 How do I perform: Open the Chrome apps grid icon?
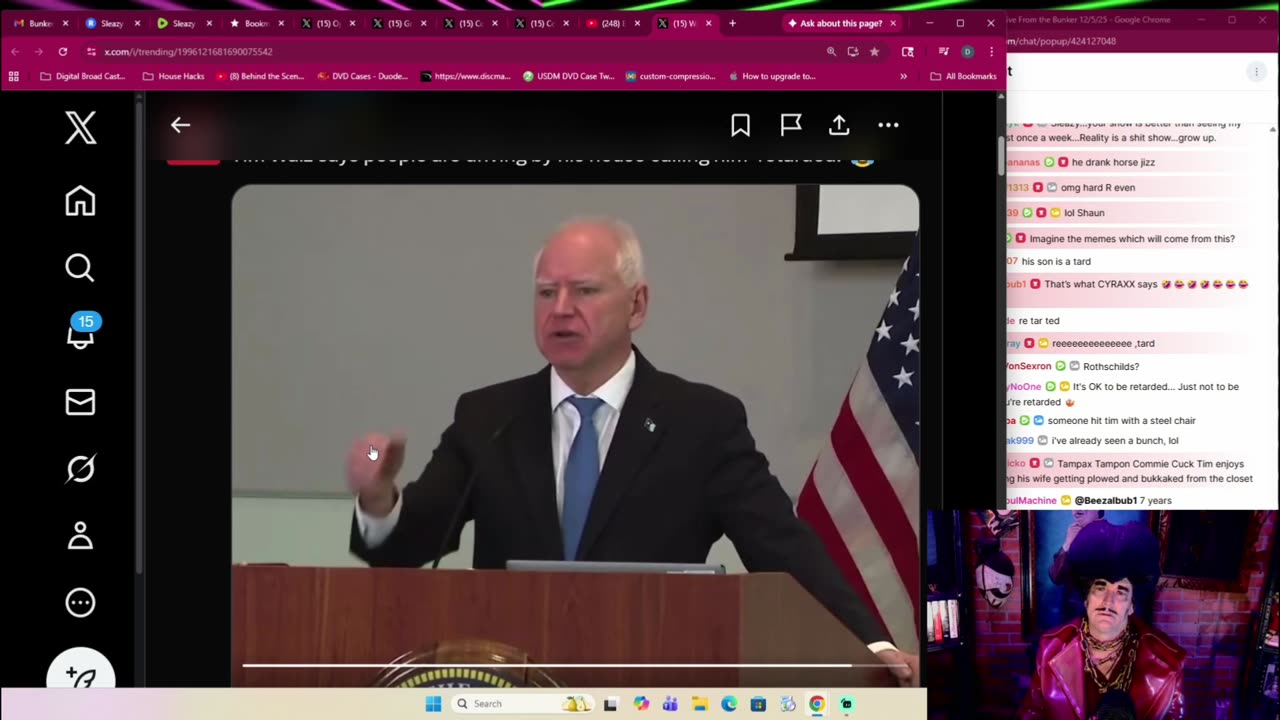tap(13, 76)
